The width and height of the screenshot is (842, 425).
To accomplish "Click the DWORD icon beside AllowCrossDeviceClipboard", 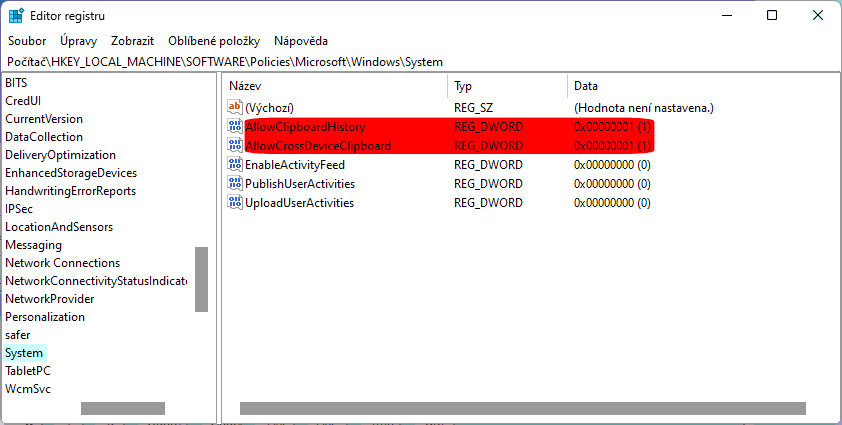I will coord(235,146).
